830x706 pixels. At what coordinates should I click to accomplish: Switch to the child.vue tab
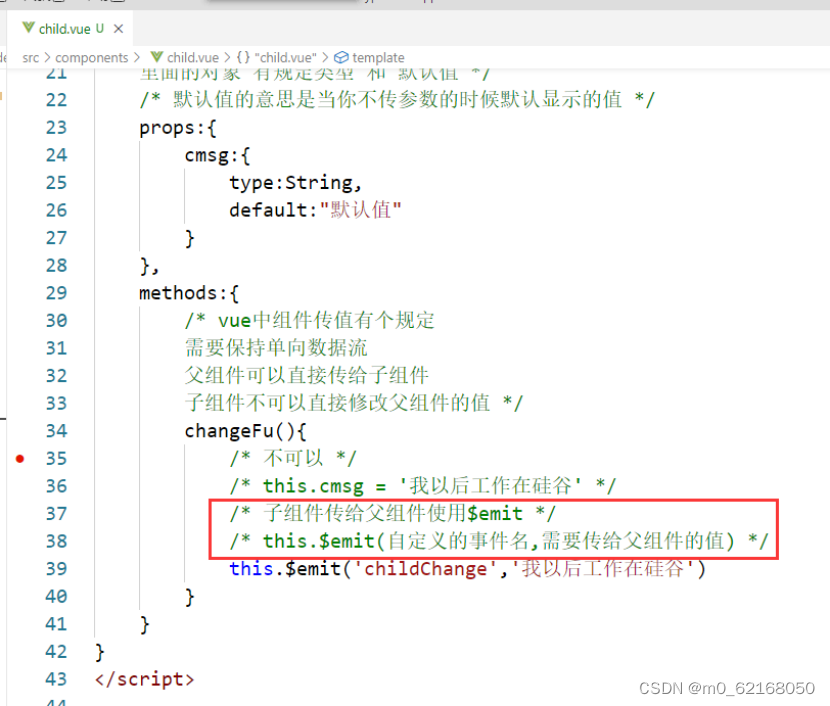point(70,29)
